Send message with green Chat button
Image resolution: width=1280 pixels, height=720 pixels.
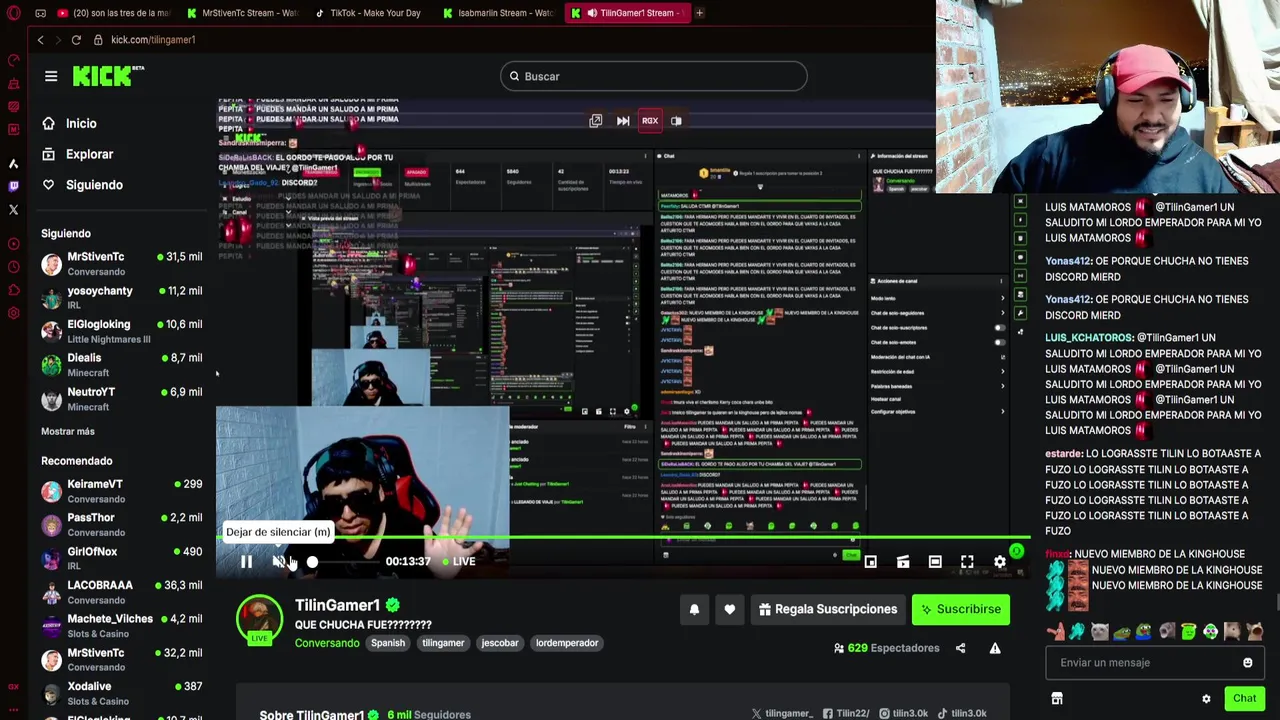1244,699
